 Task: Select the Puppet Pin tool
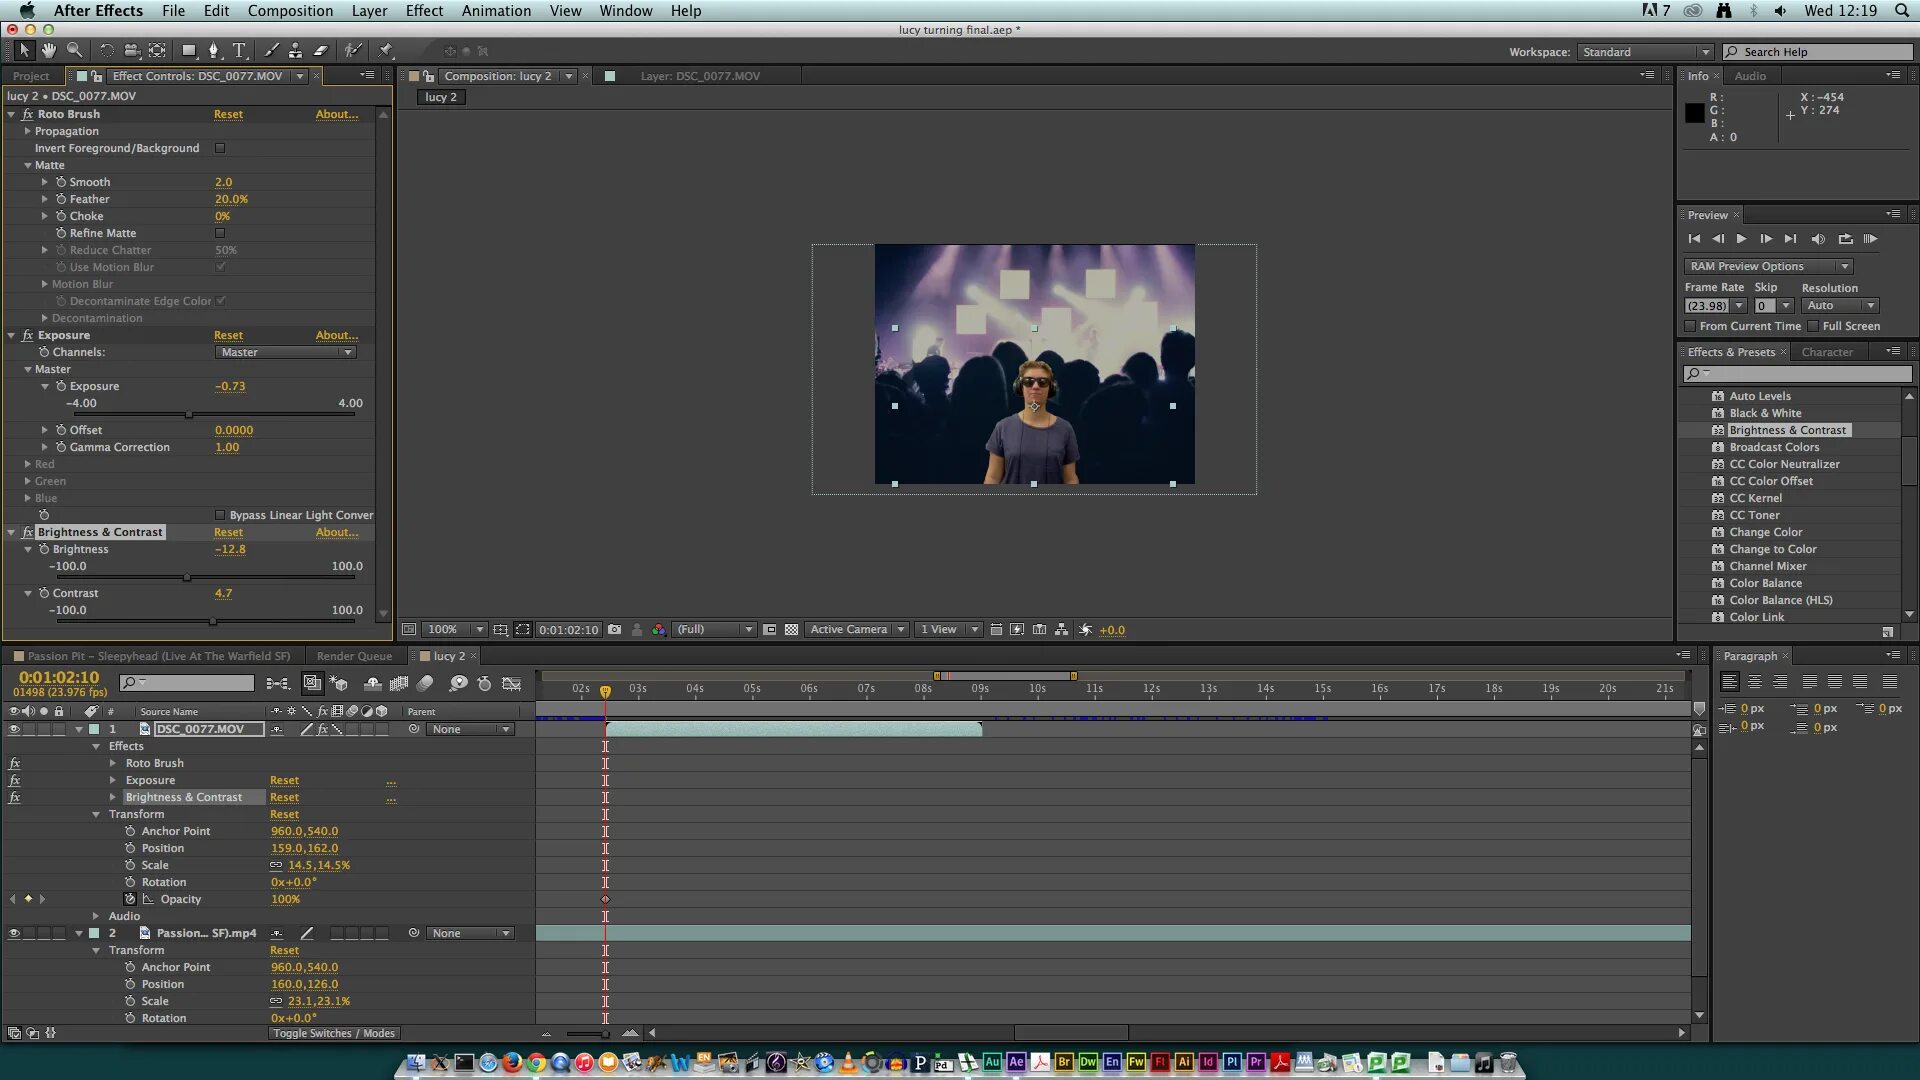[385, 50]
